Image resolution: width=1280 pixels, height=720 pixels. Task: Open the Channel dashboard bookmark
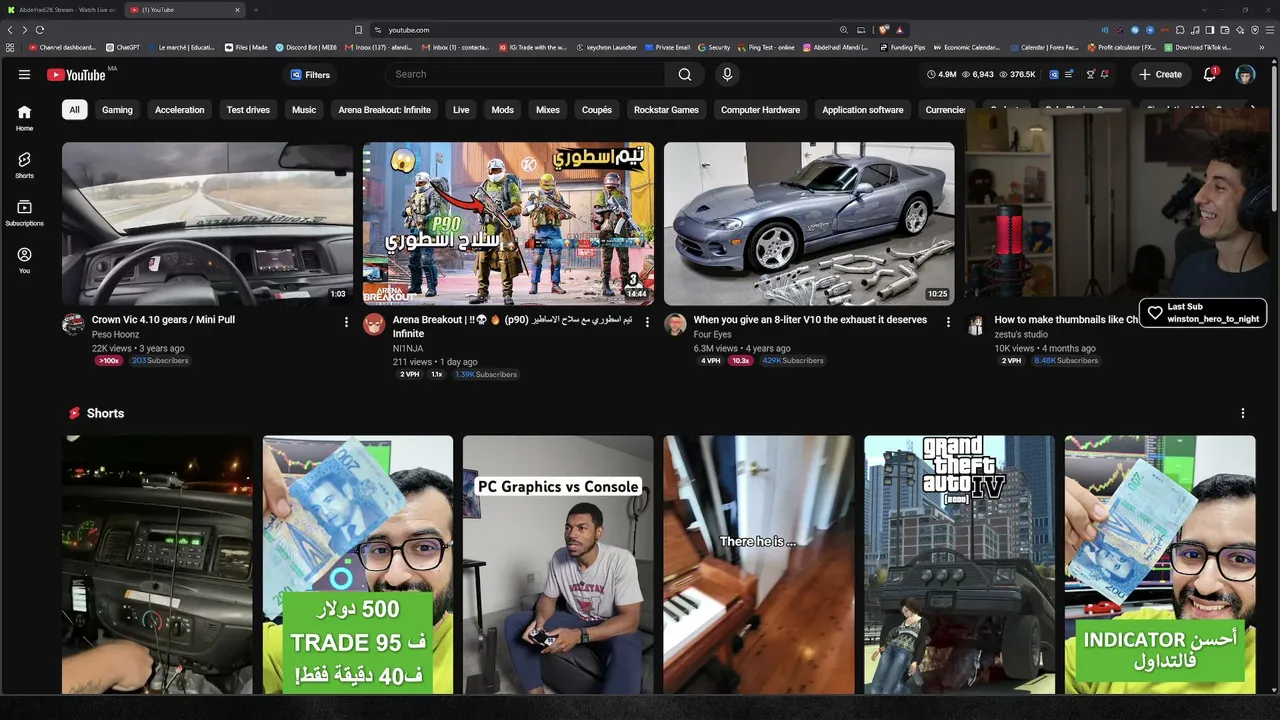click(63, 47)
